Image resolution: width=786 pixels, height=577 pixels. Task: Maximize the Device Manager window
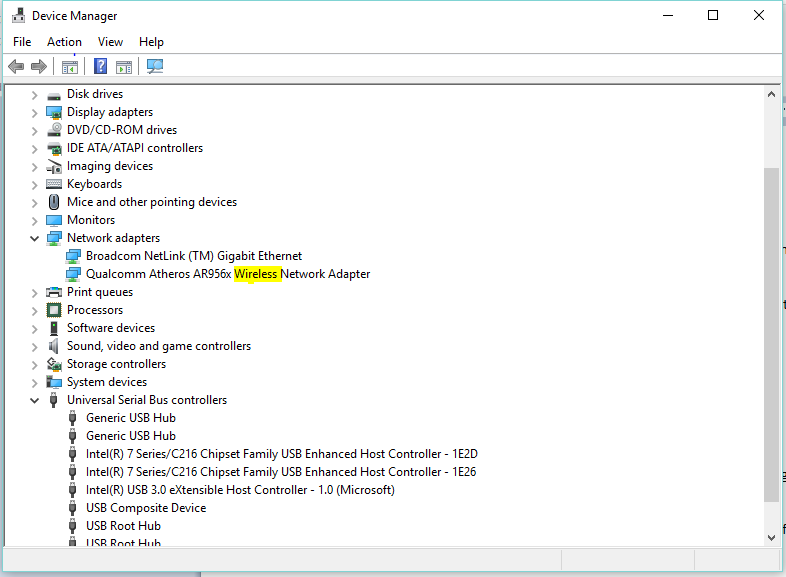point(713,16)
